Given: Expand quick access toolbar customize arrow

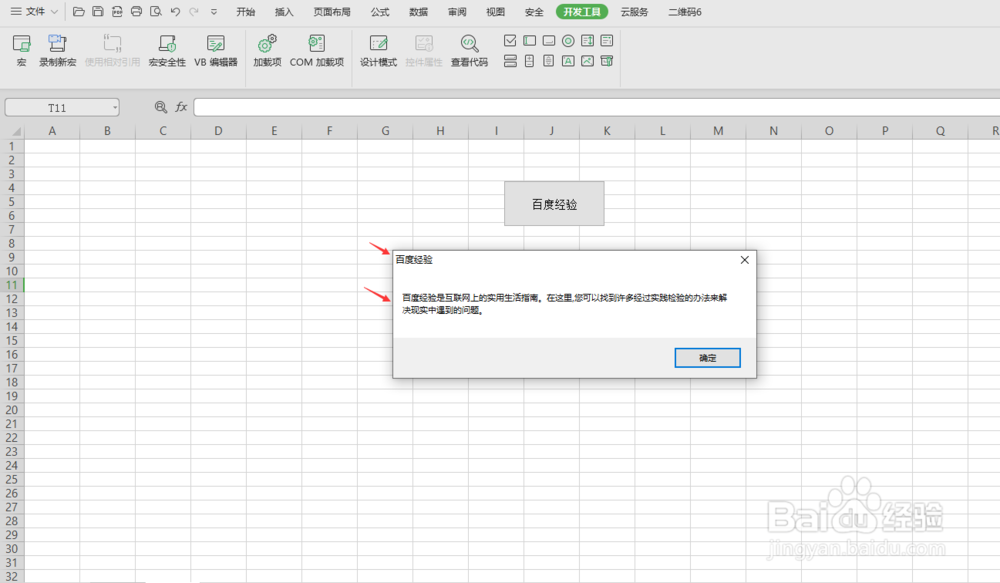Looking at the screenshot, I should tap(214, 11).
